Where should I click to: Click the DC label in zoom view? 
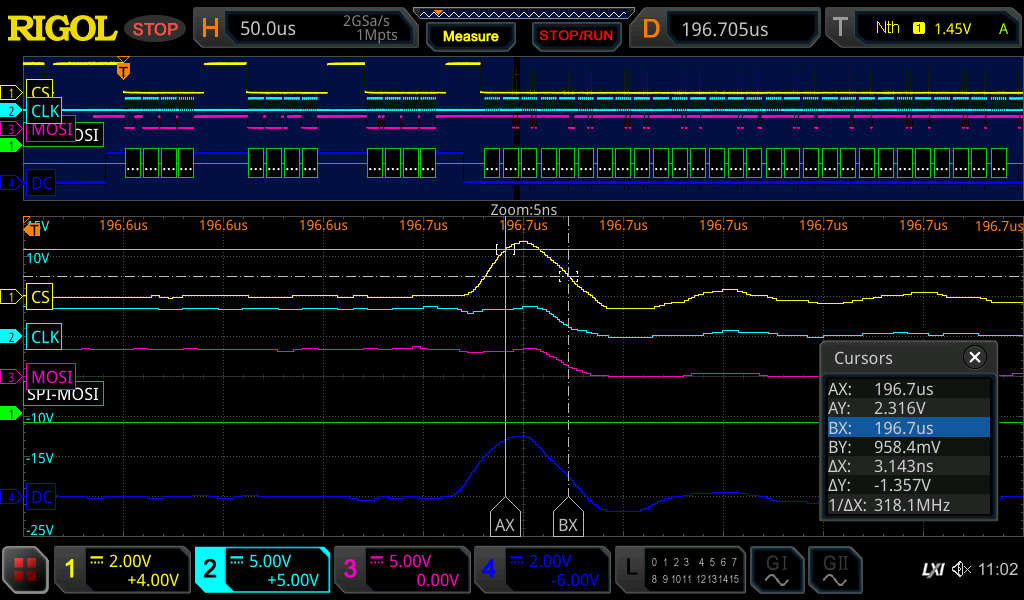click(41, 497)
